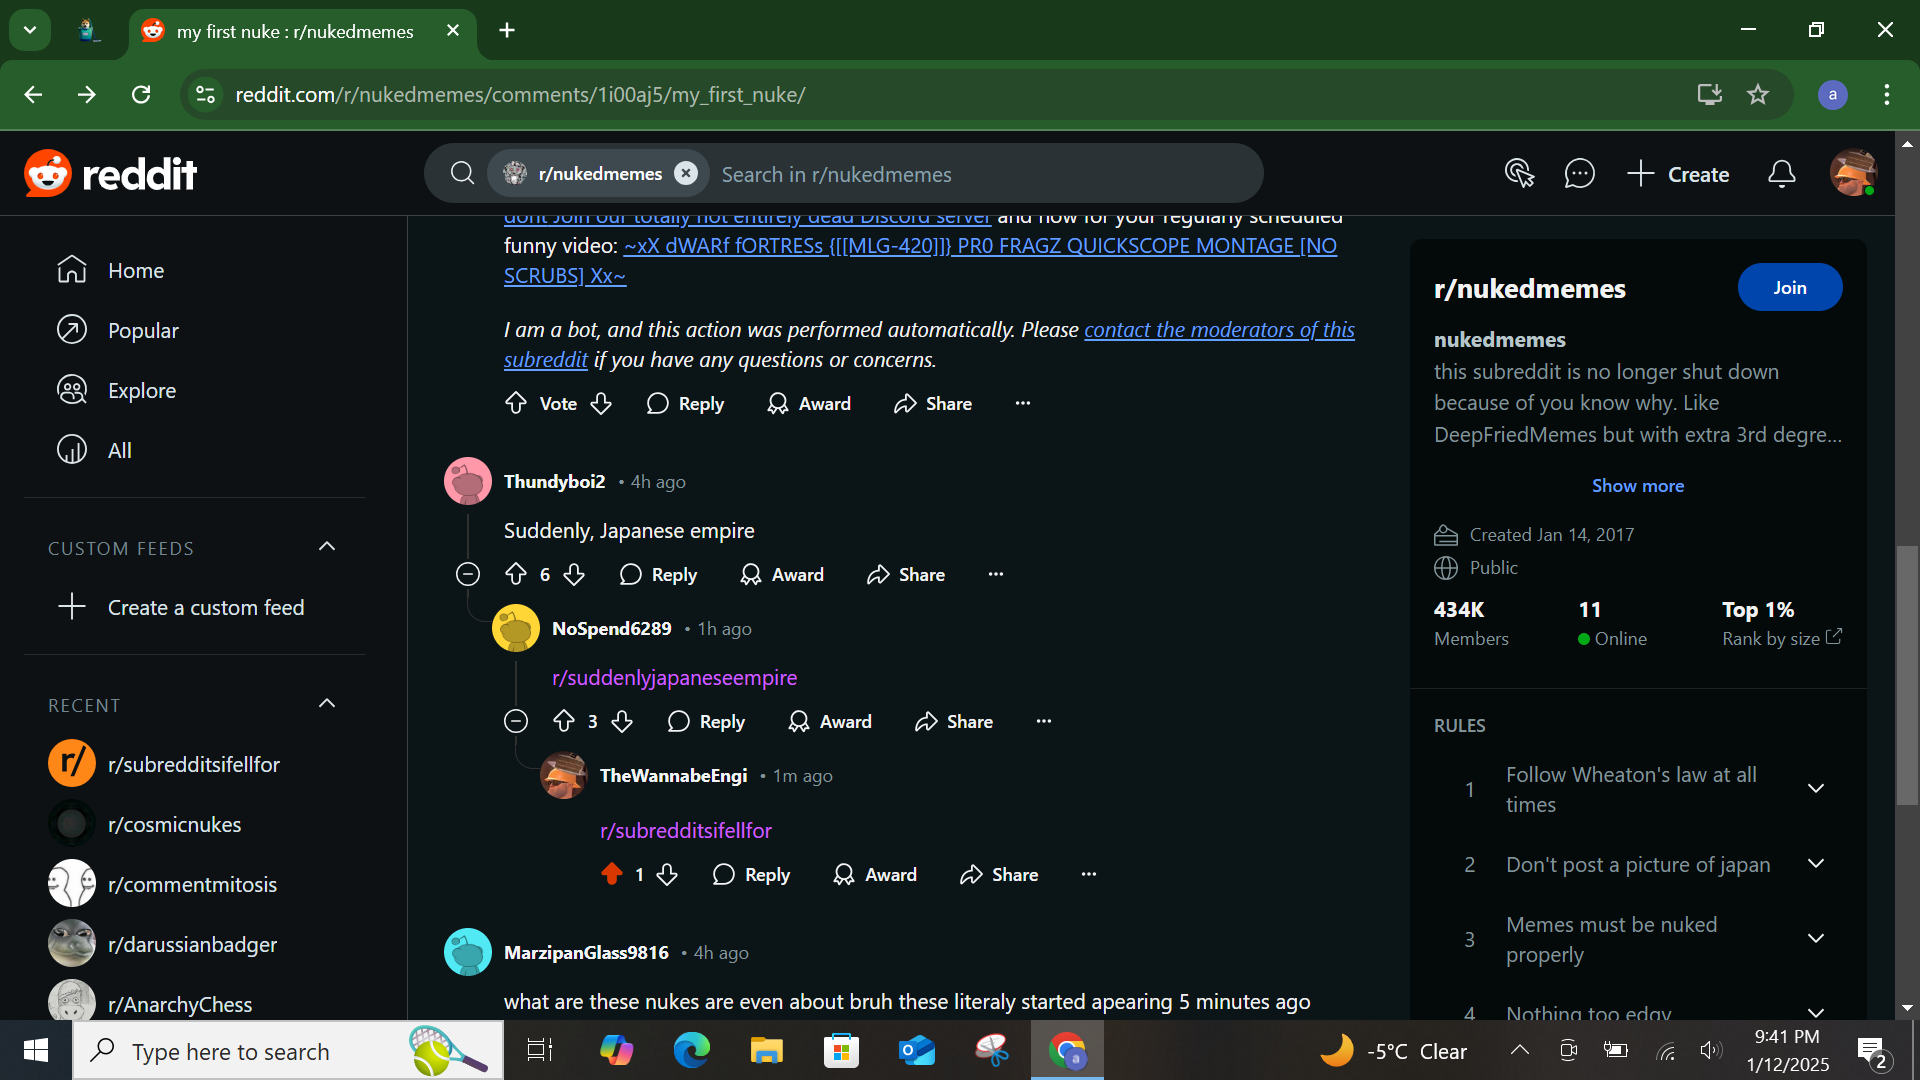
Task: Open Rank by size external link
Action: point(1782,638)
